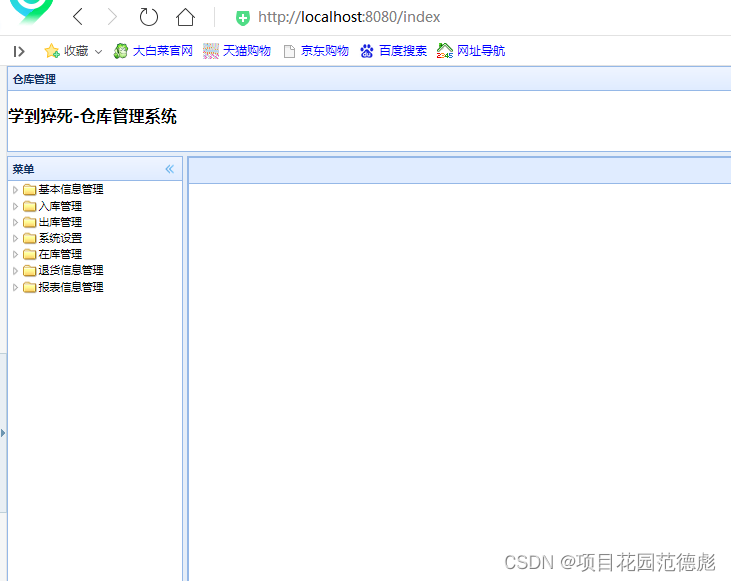Click the 基本信息管理 folder icon

coord(29,189)
